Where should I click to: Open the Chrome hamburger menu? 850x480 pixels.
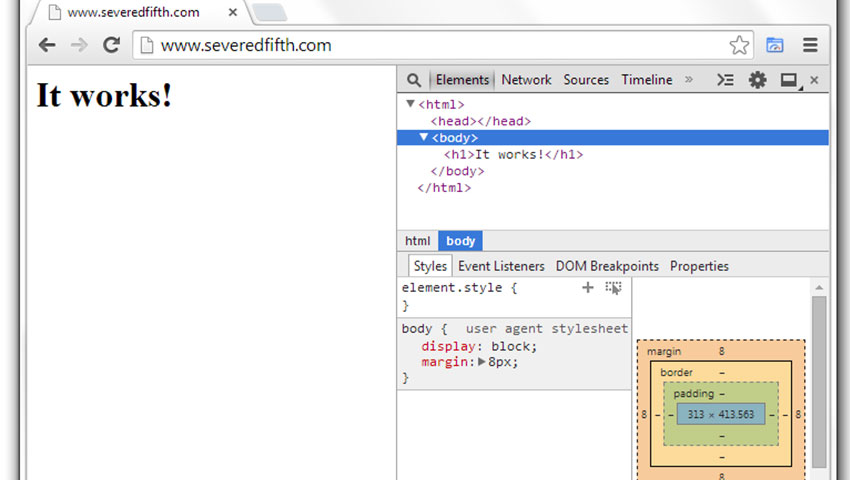point(810,45)
